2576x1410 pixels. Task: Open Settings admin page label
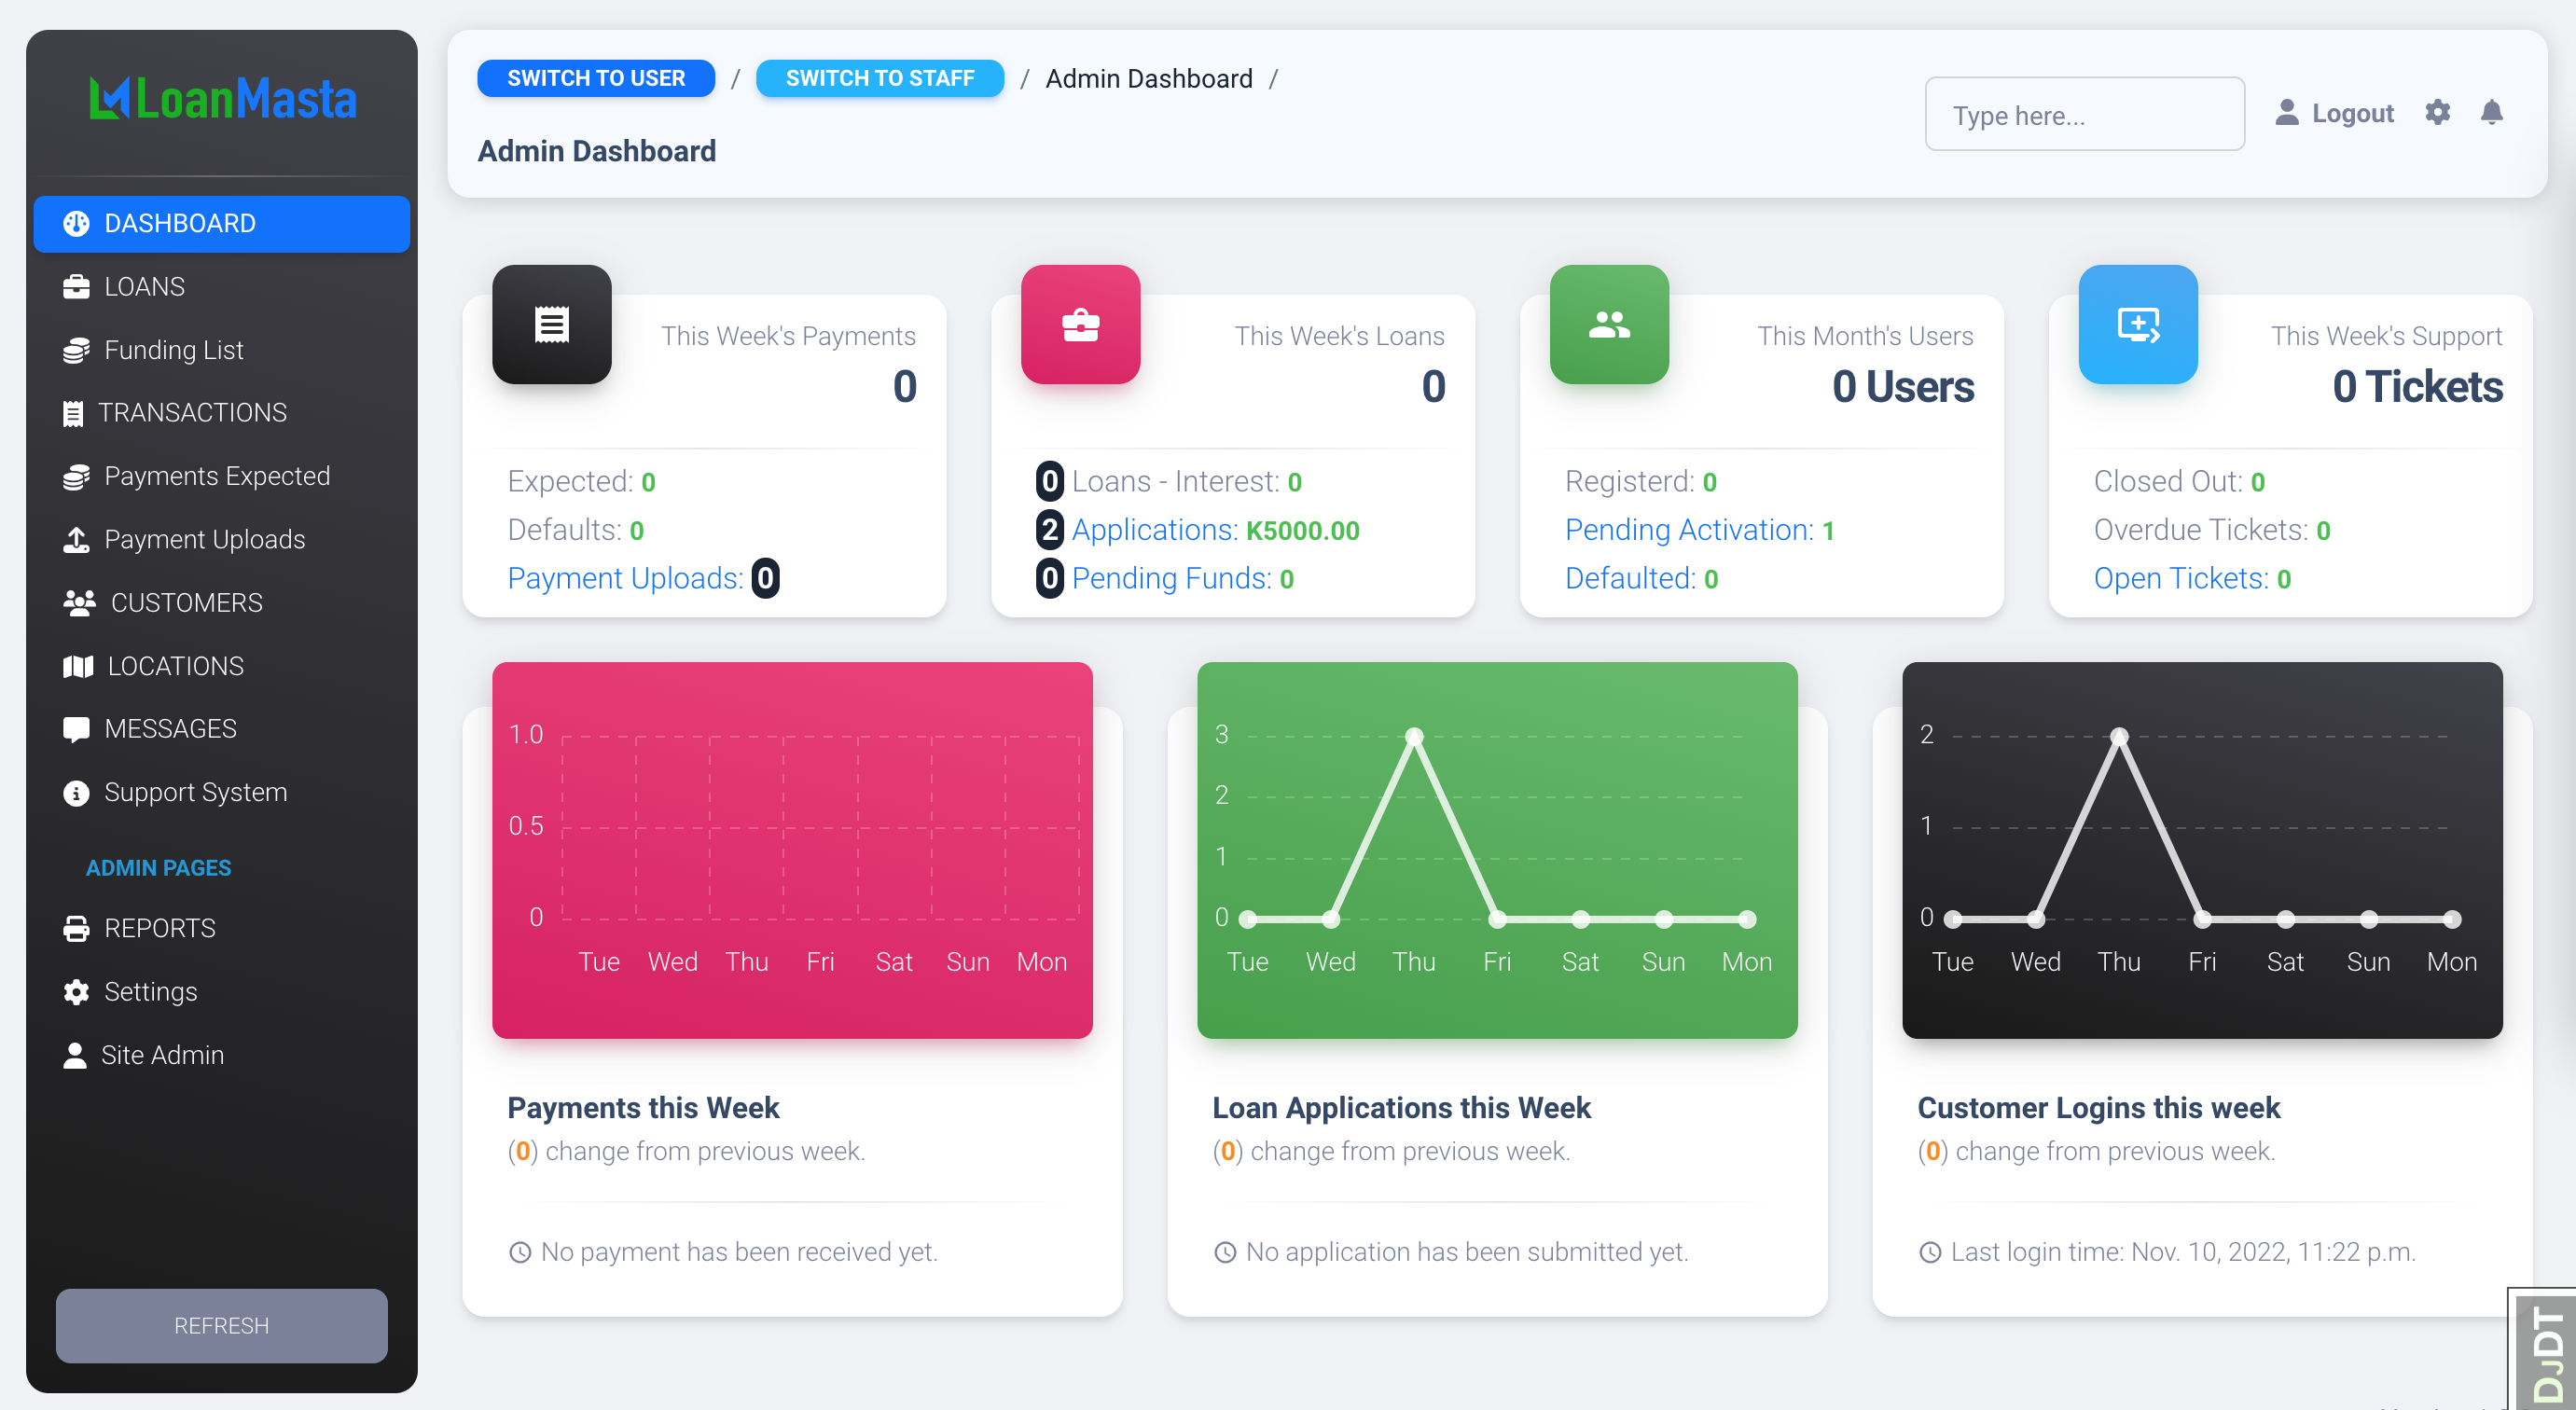(151, 992)
